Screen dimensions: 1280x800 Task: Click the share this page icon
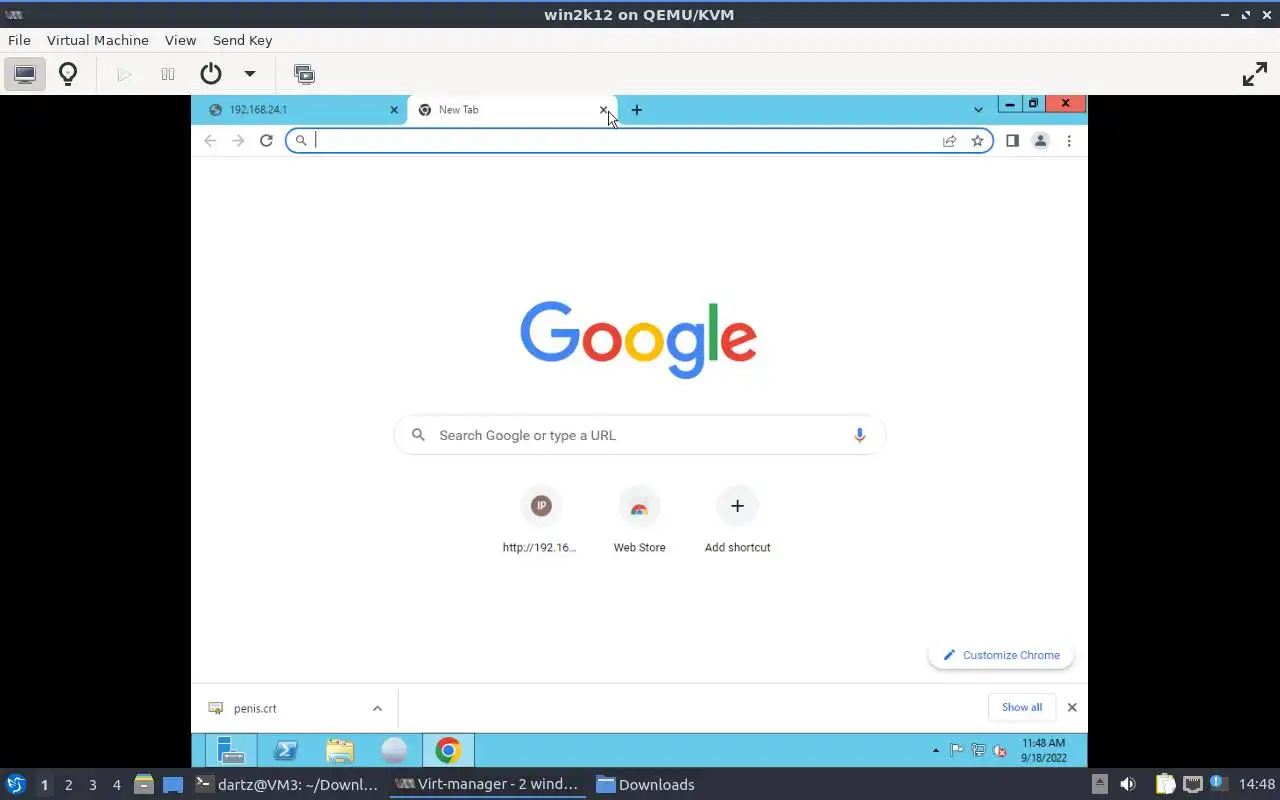(949, 141)
